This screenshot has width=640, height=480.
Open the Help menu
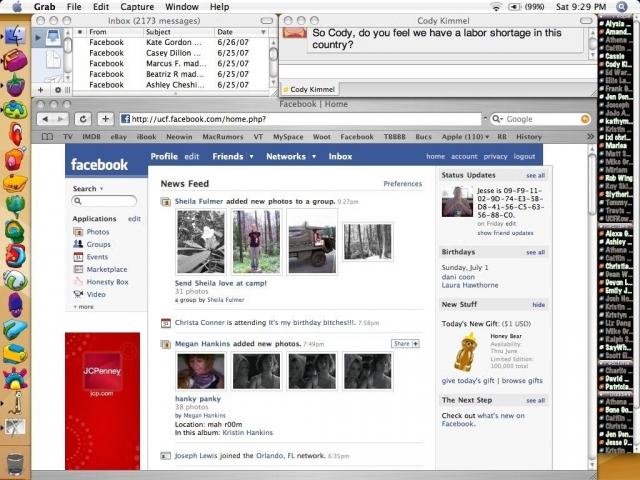pyautogui.click(x=220, y=7)
